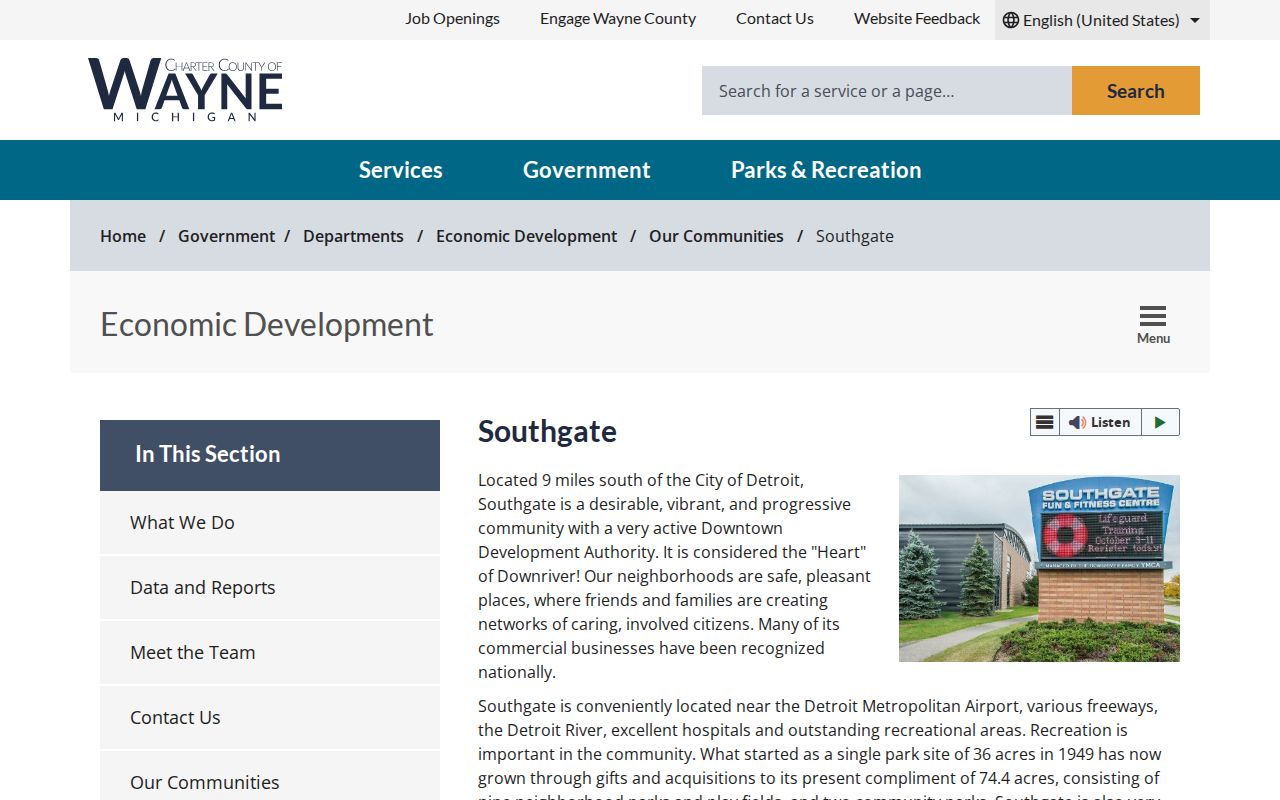Viewport: 1280px width, 800px height.
Task: Open Engage Wayne County link
Action: [x=618, y=19]
